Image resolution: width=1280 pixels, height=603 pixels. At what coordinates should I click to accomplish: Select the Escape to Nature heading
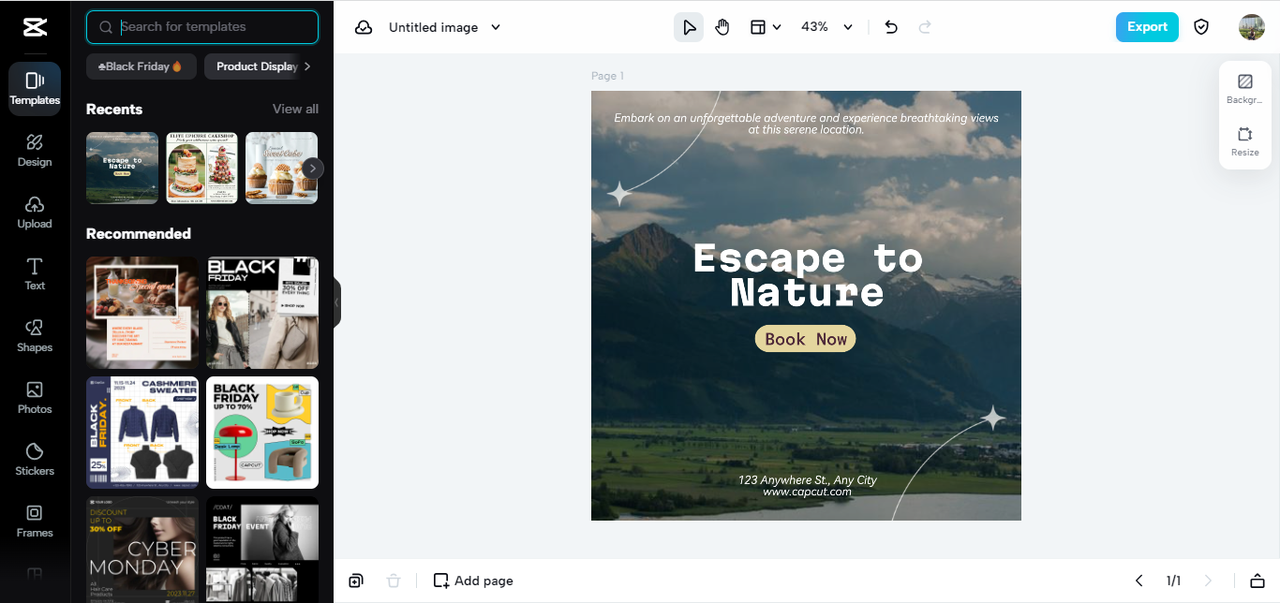tap(807, 275)
